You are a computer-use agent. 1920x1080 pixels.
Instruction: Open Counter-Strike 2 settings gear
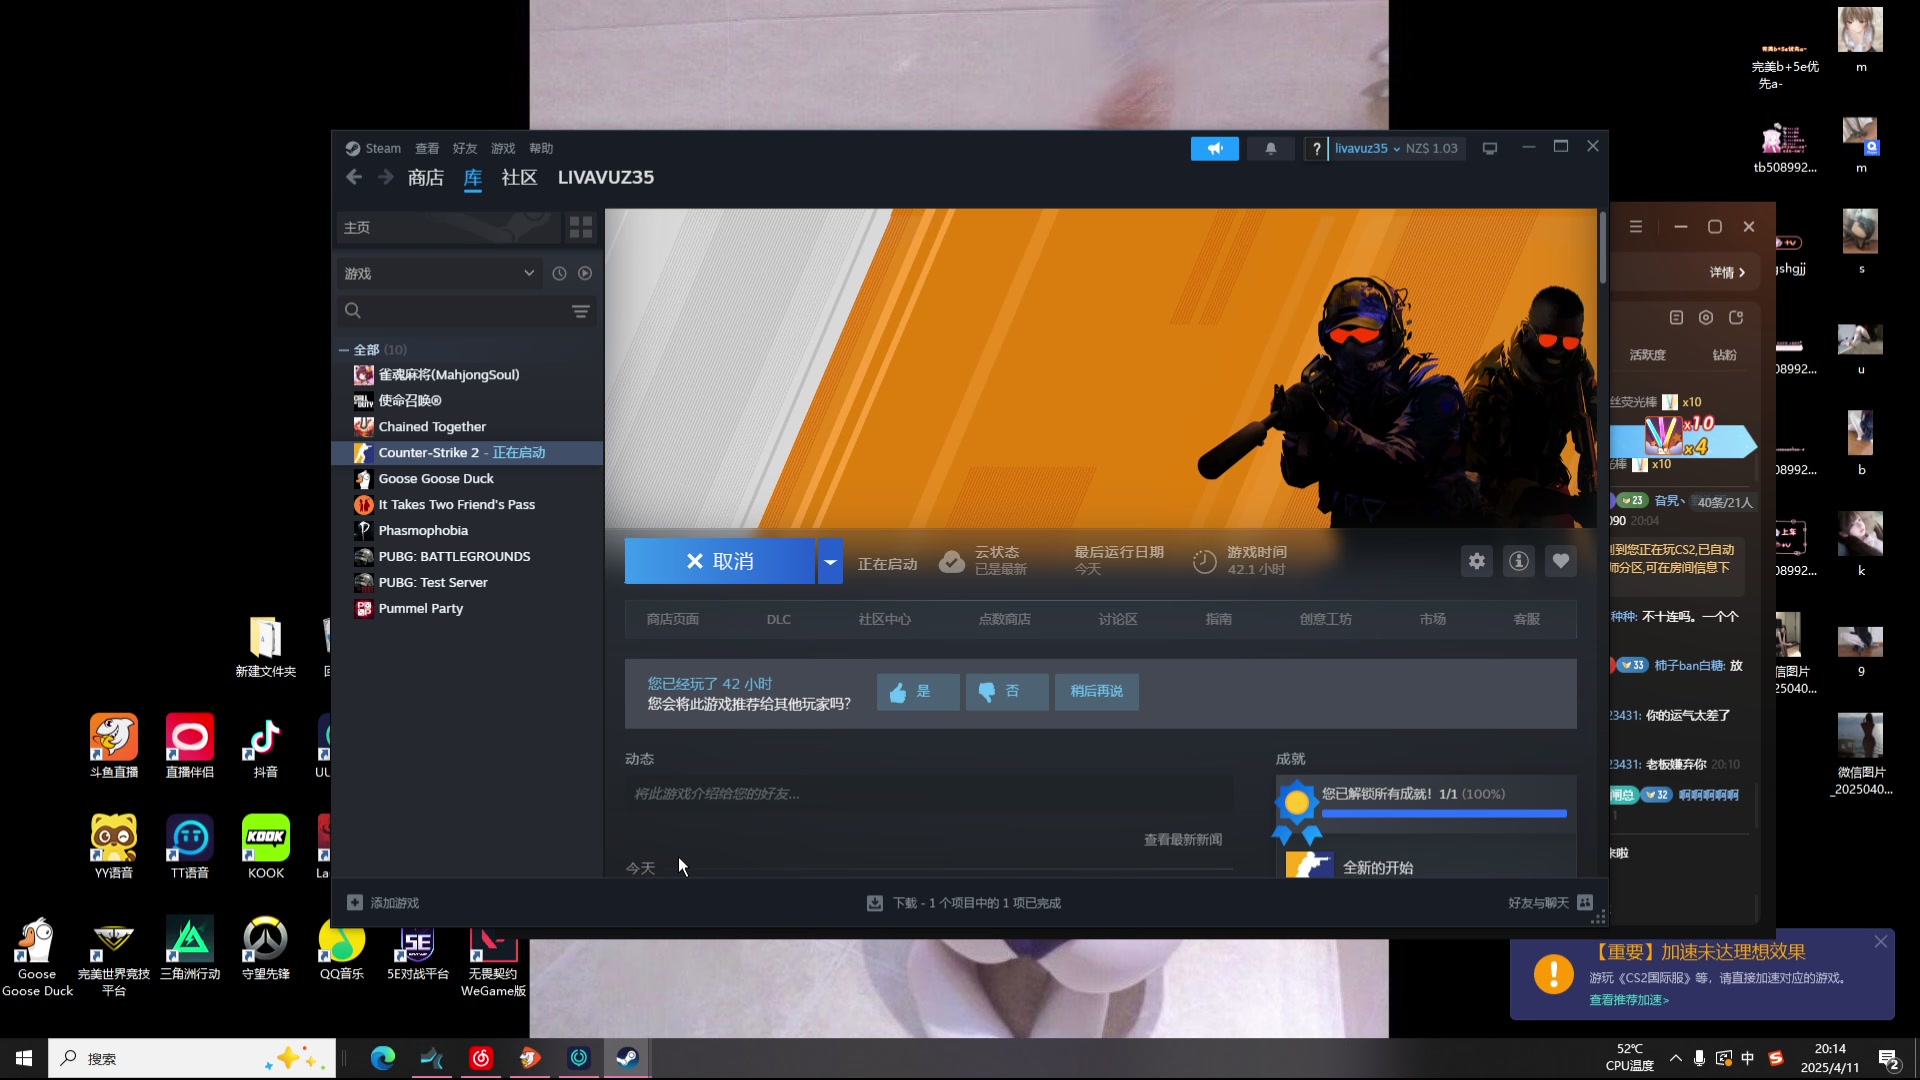1476,561
